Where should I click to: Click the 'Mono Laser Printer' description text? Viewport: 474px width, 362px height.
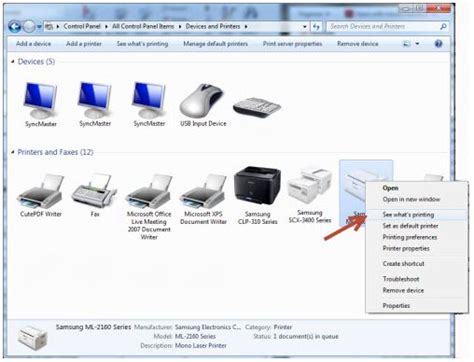click(x=201, y=346)
